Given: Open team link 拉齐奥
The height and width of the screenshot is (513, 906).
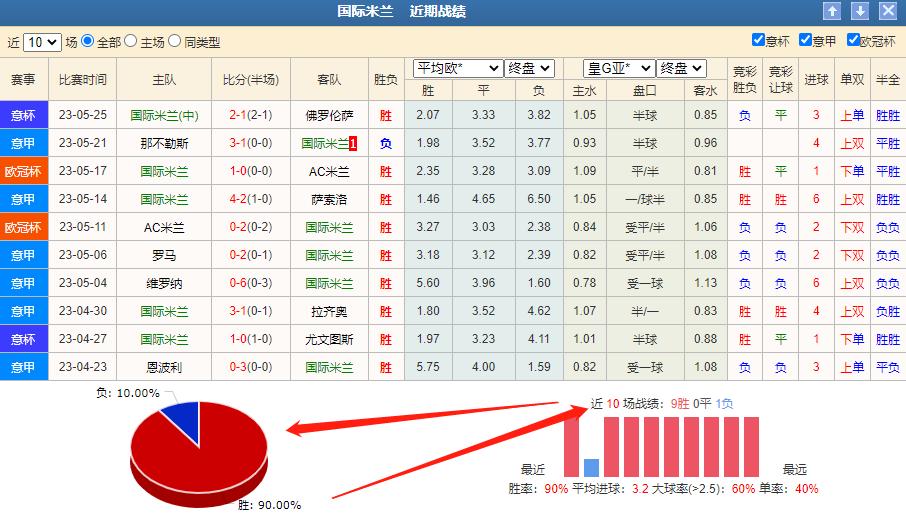Looking at the screenshot, I should [329, 311].
